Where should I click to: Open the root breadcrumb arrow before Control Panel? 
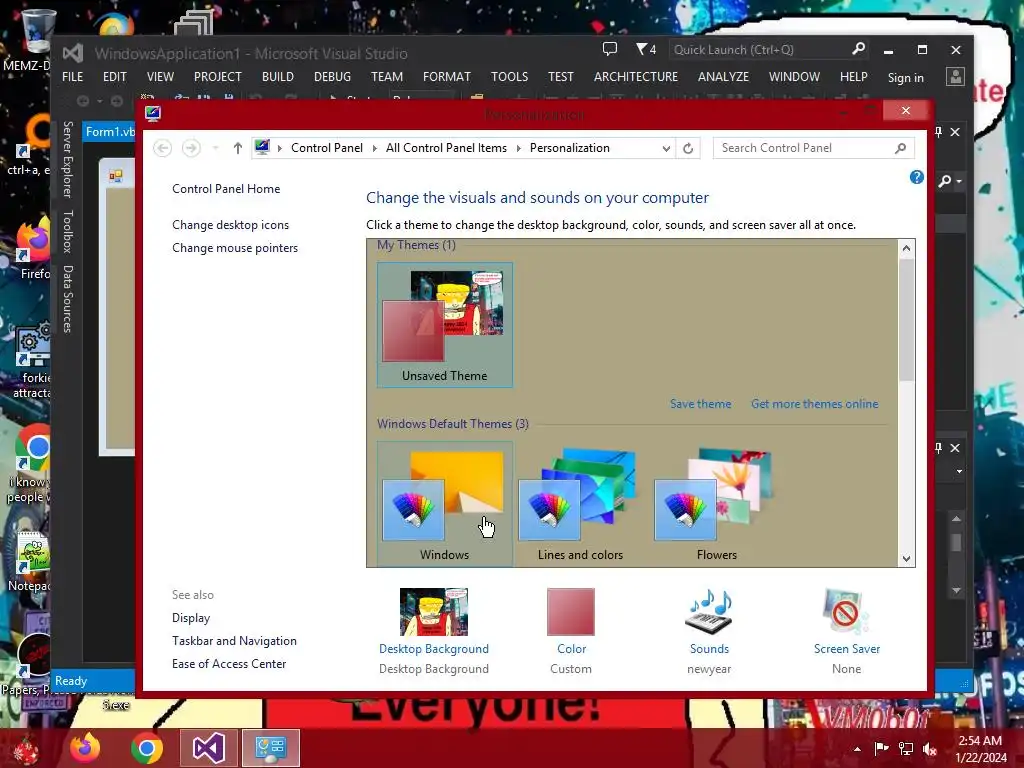point(280,148)
